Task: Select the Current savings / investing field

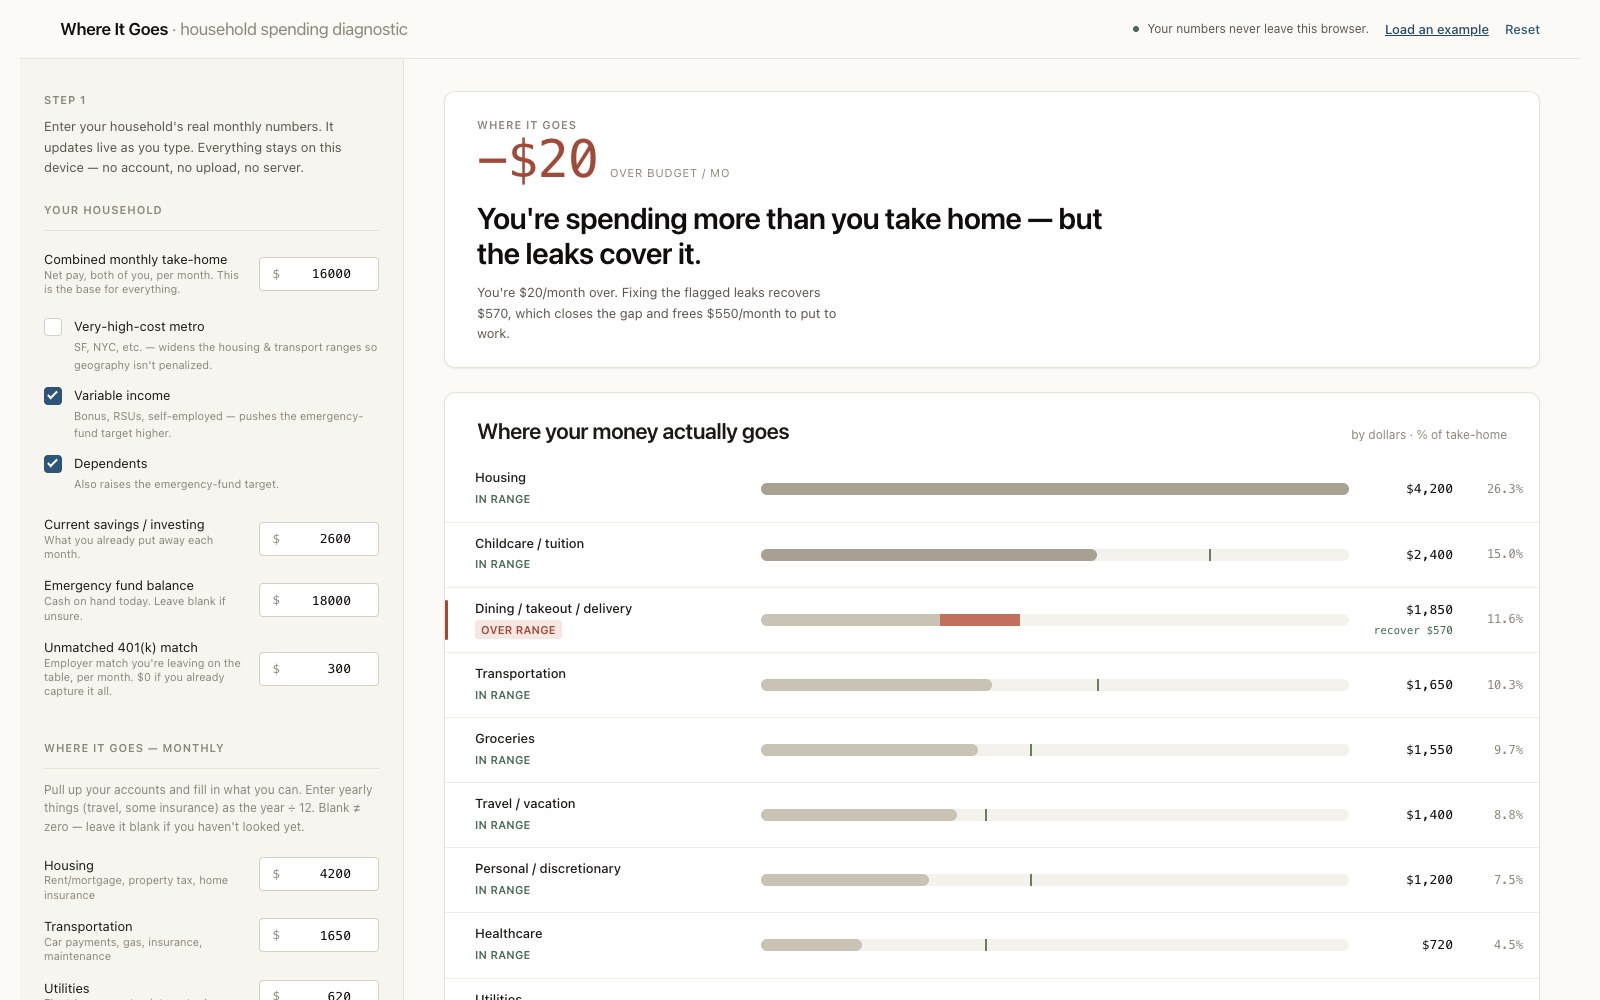Action: (319, 539)
